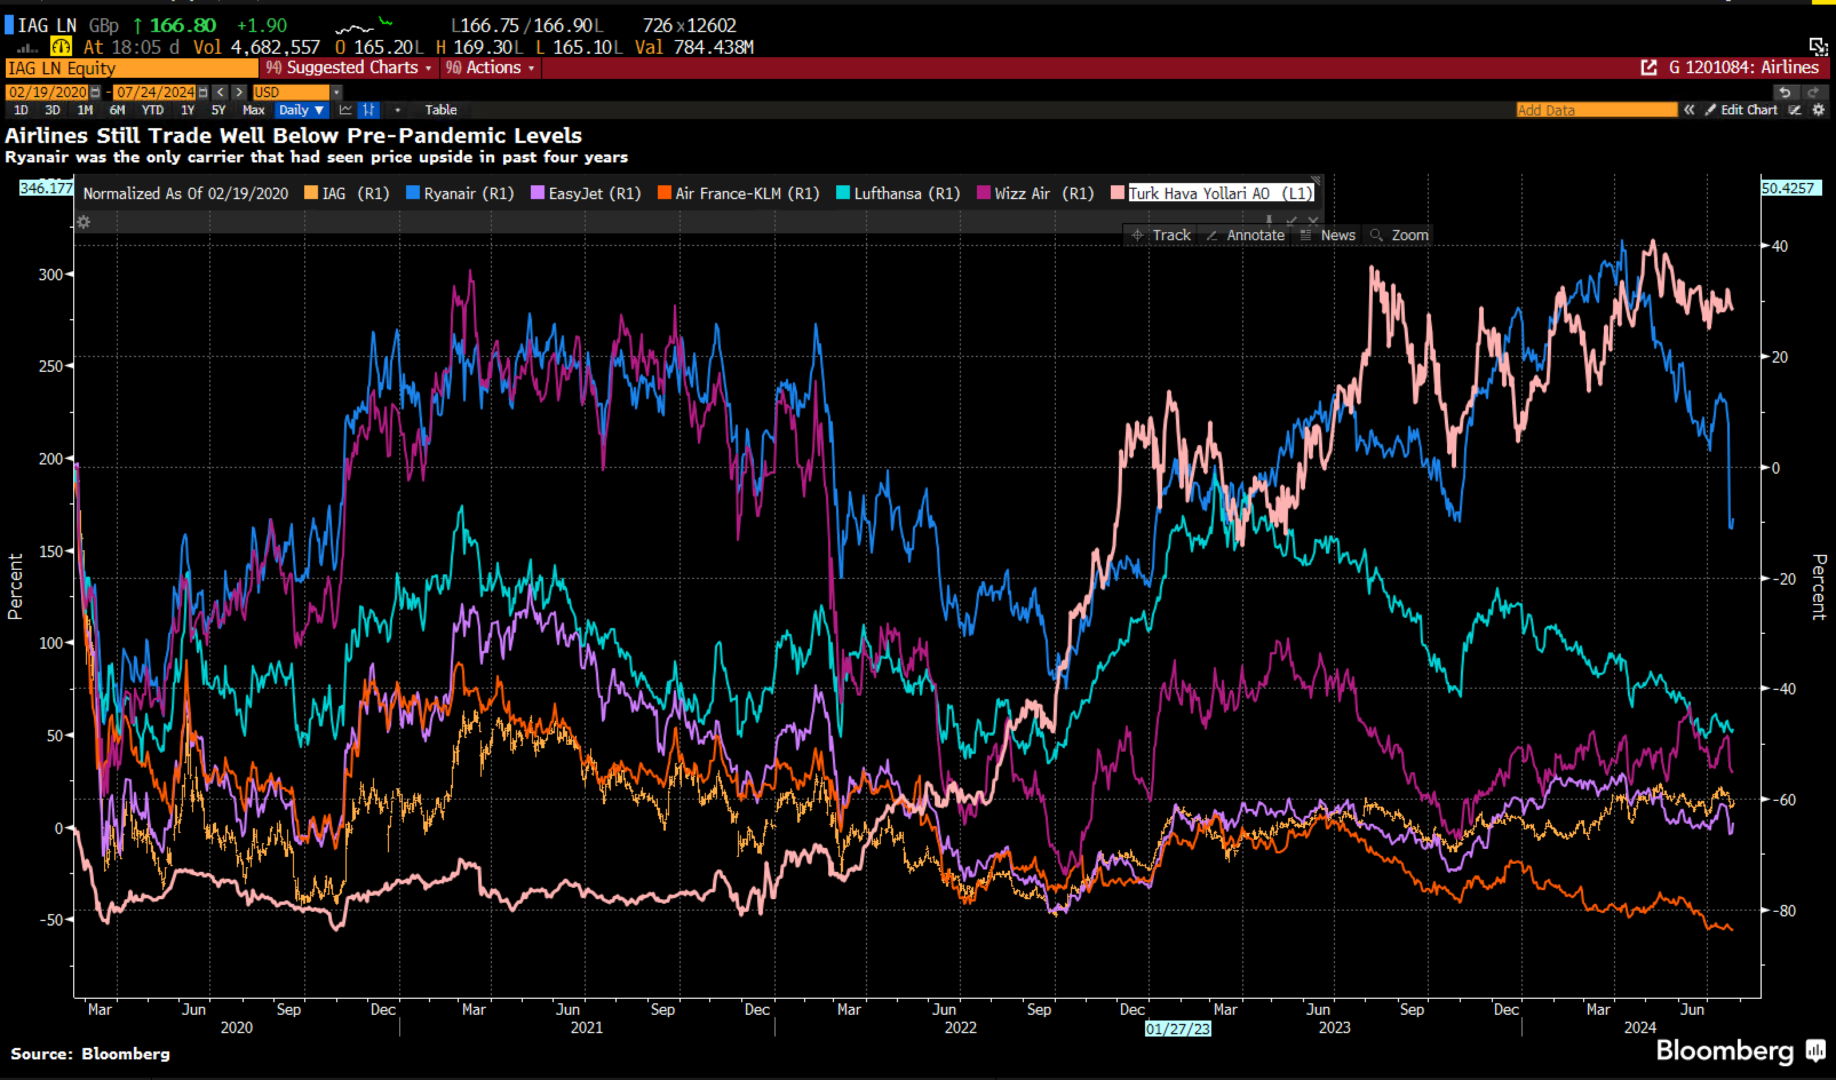This screenshot has width=1836, height=1080.
Task: Open legend settings gear icon
Action: pyautogui.click(x=84, y=222)
